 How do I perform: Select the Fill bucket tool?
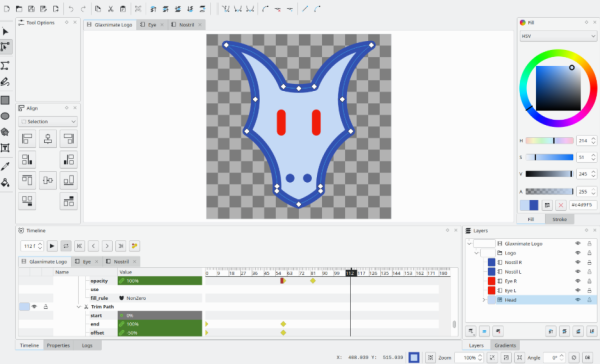(x=5, y=182)
